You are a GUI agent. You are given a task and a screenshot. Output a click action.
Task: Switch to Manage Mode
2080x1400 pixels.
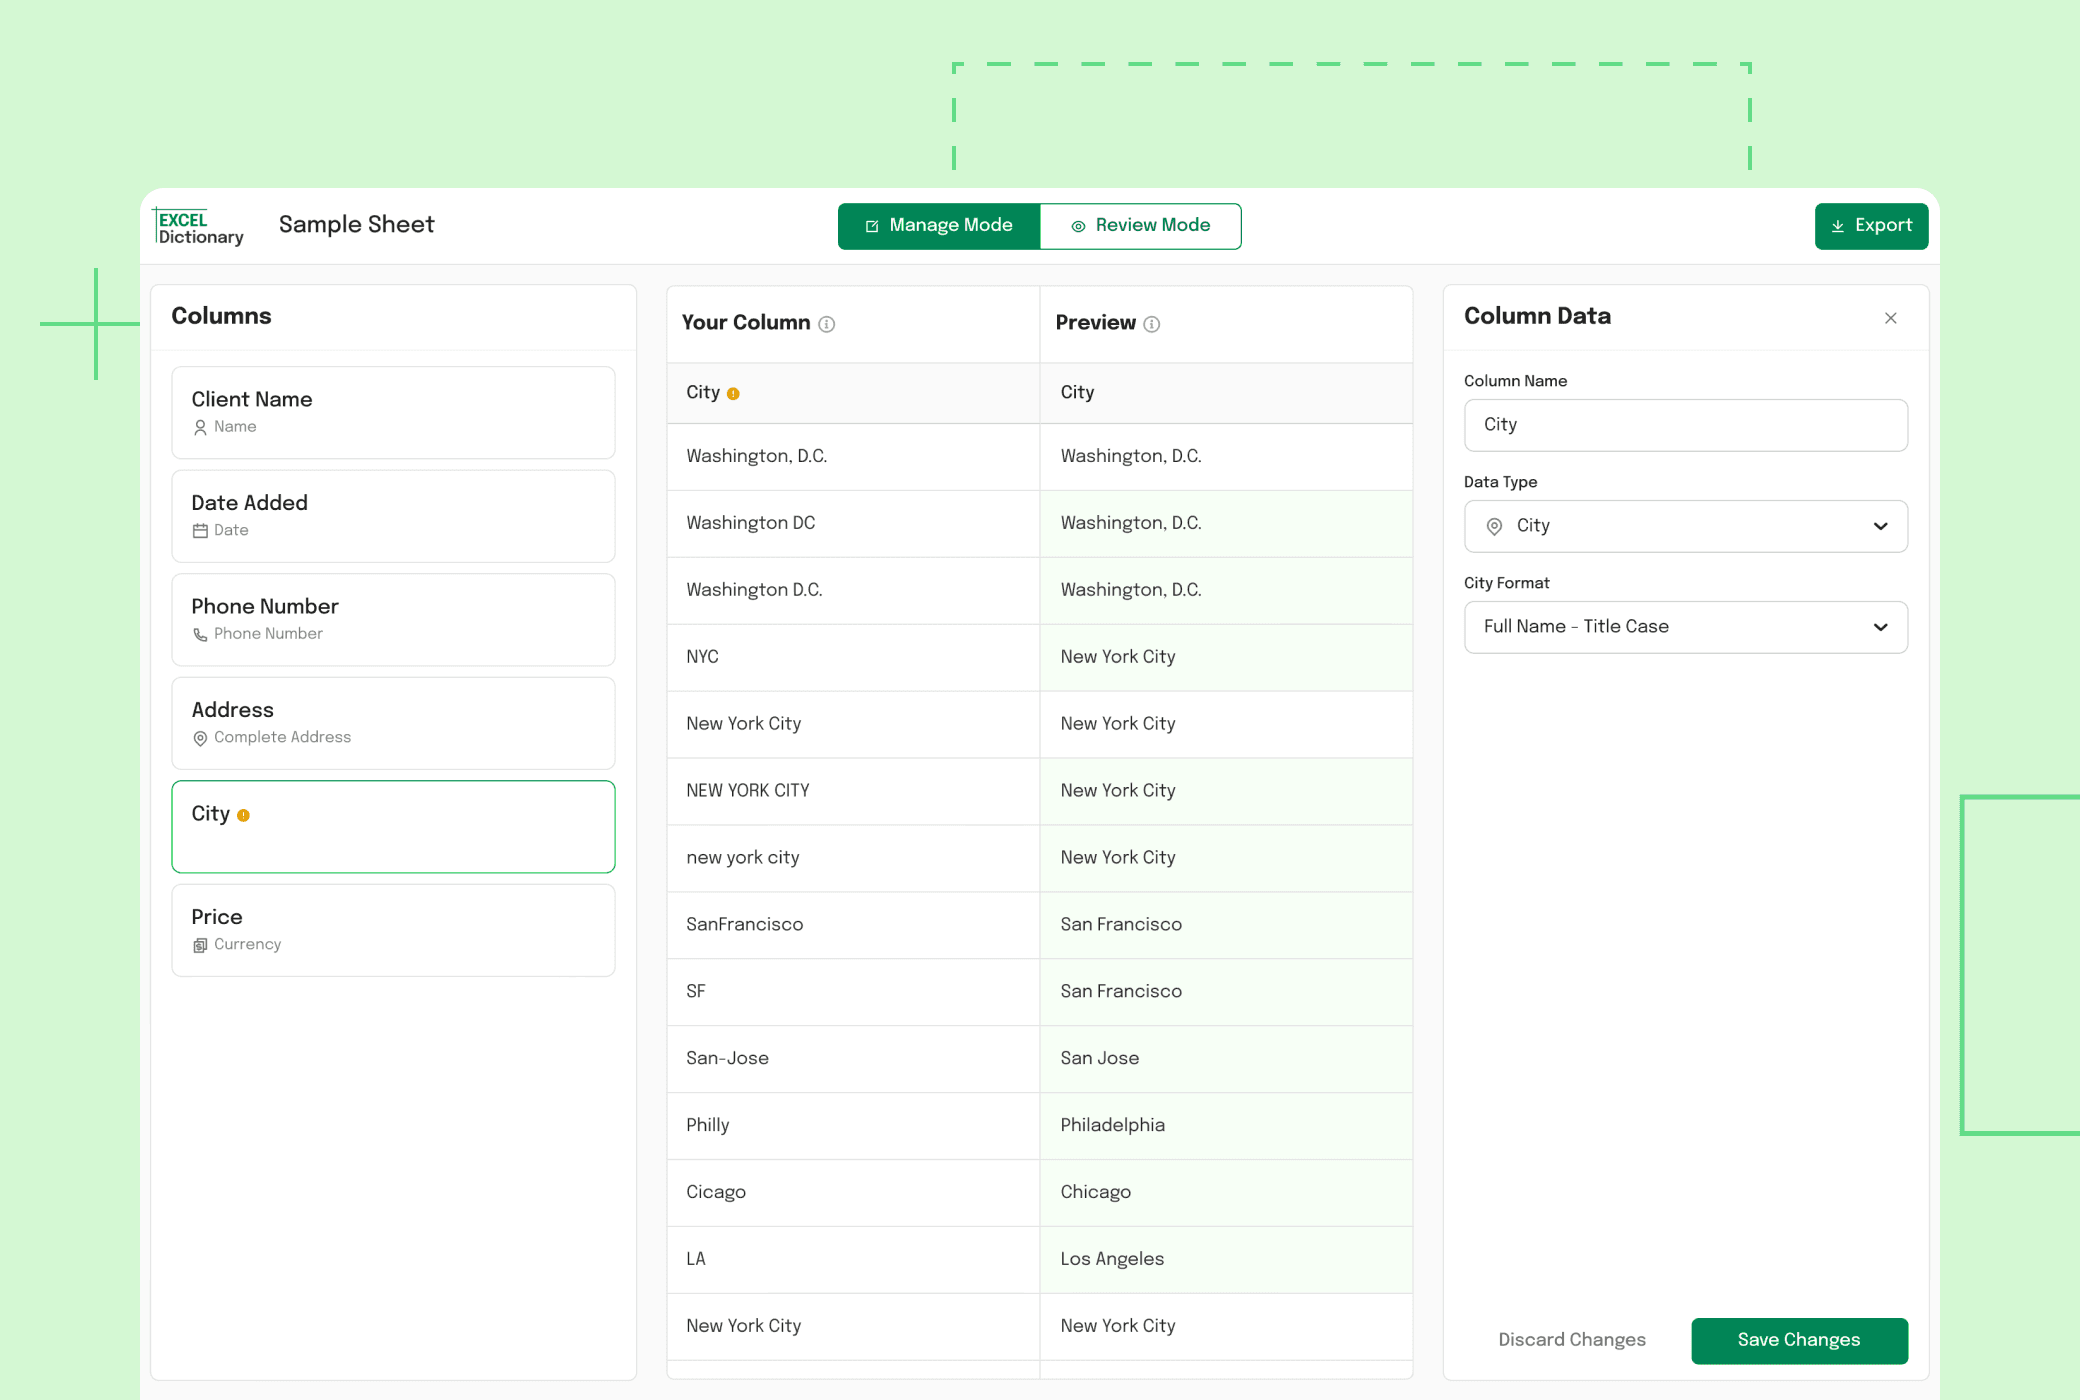pos(938,226)
